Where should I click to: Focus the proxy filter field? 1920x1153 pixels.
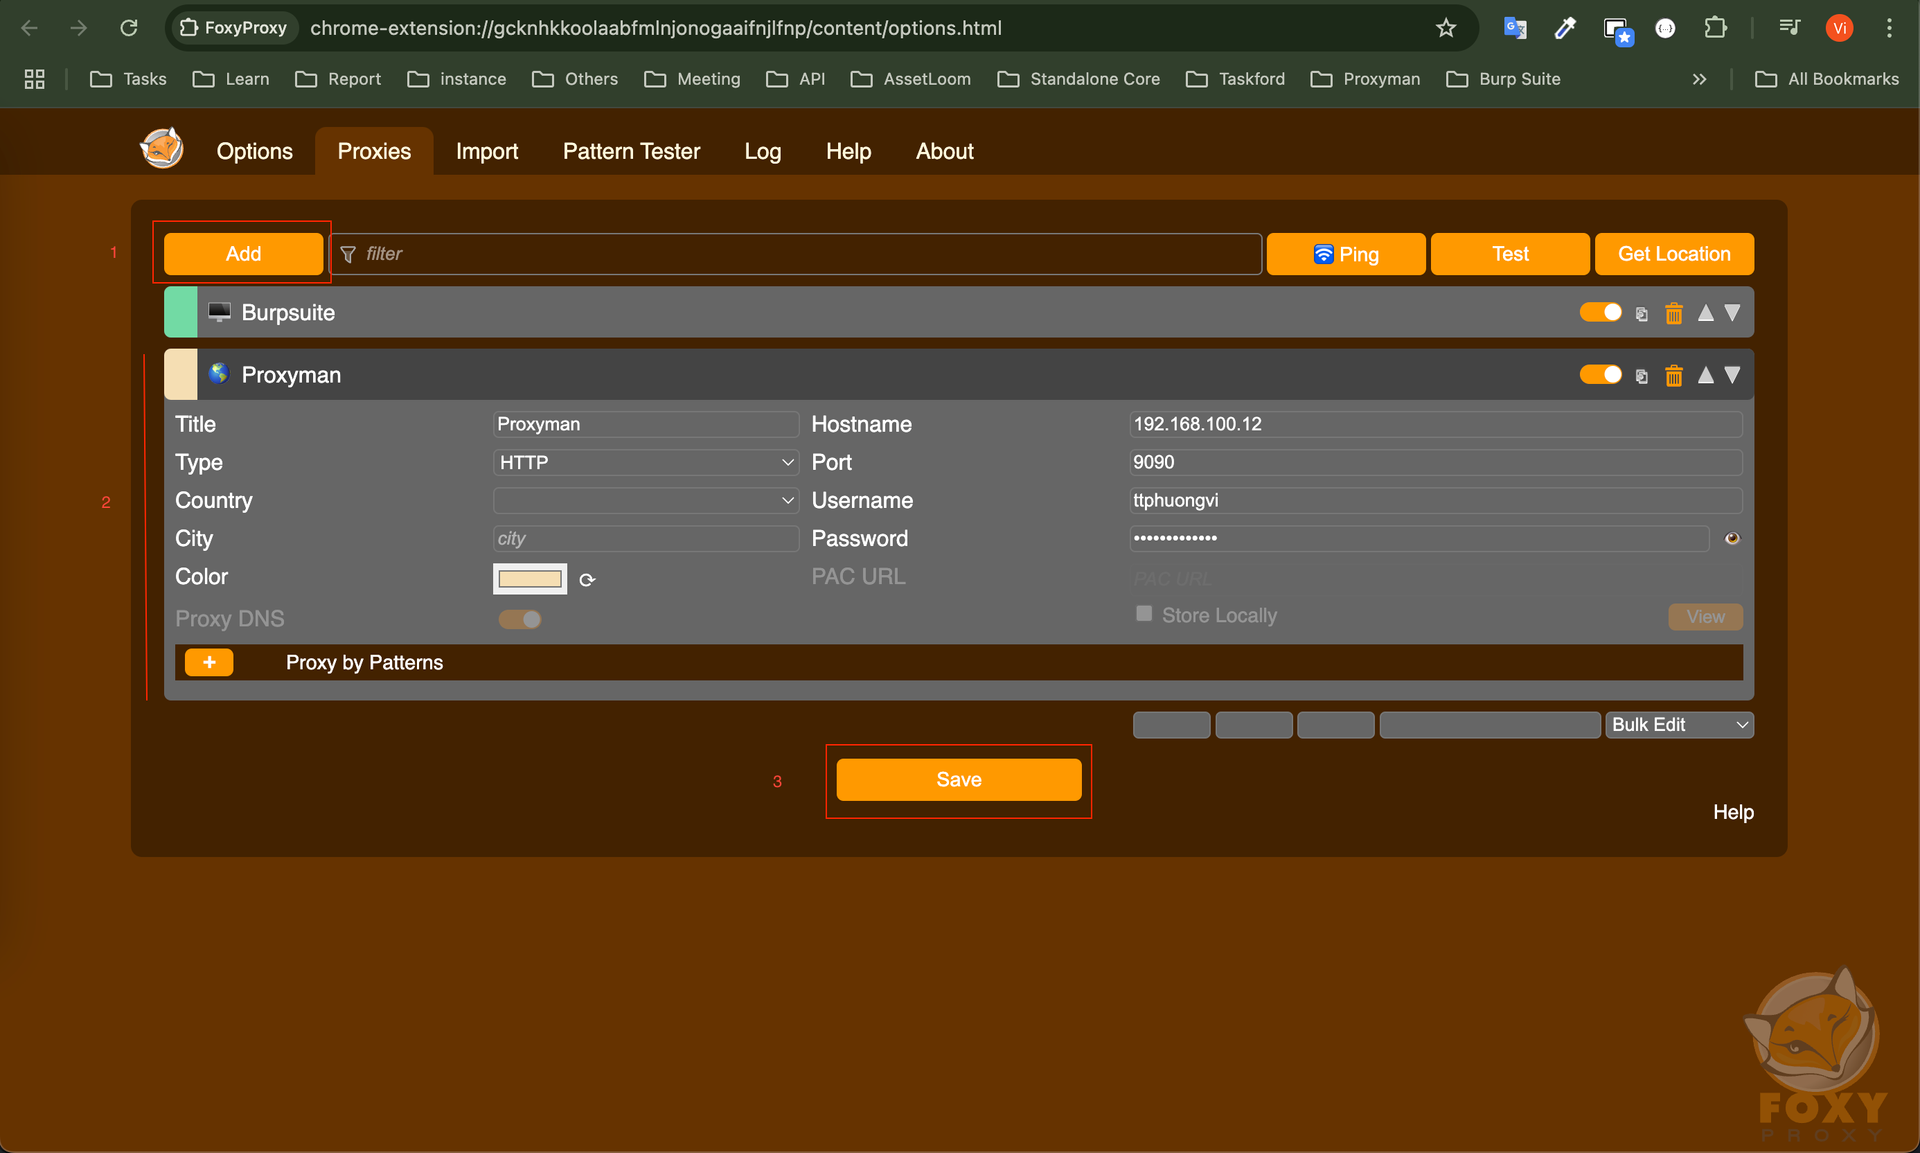tap(796, 254)
